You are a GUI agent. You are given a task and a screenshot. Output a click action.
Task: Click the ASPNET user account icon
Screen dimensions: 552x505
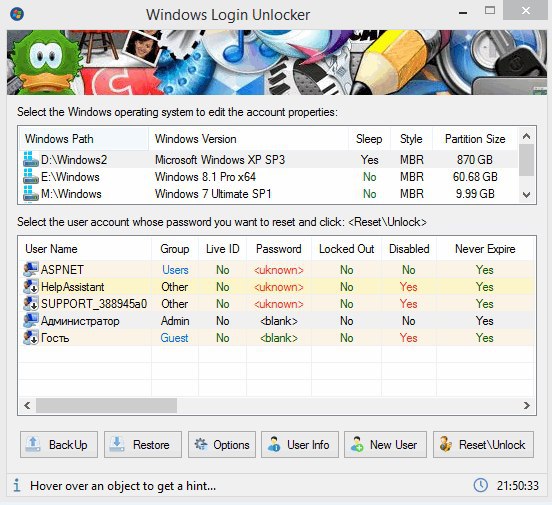[31, 269]
